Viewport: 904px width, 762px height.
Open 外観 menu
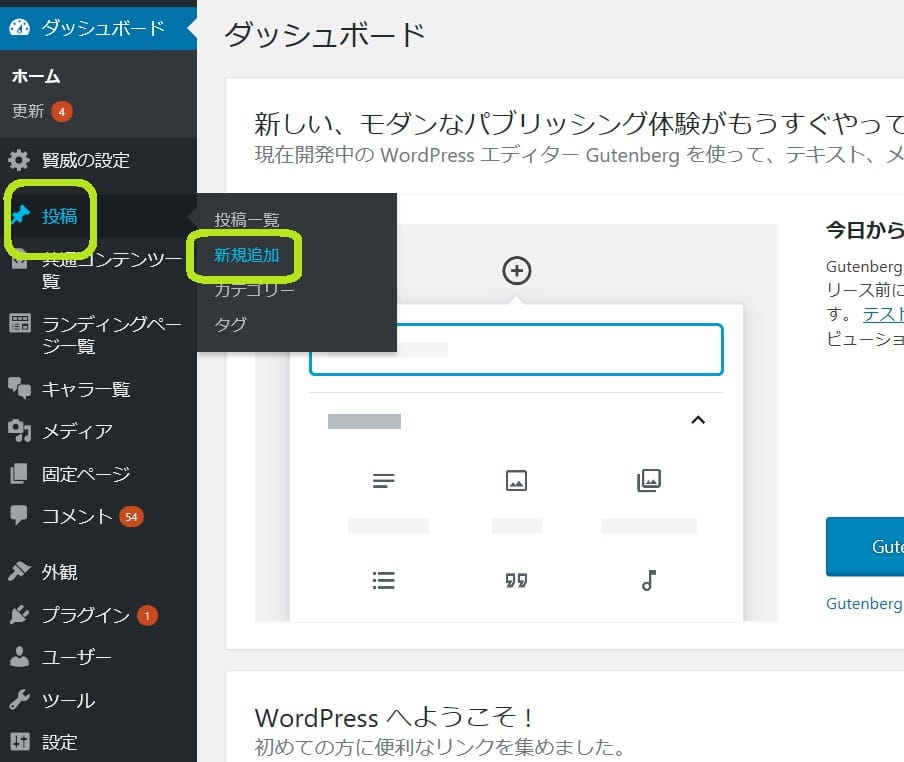point(98,572)
